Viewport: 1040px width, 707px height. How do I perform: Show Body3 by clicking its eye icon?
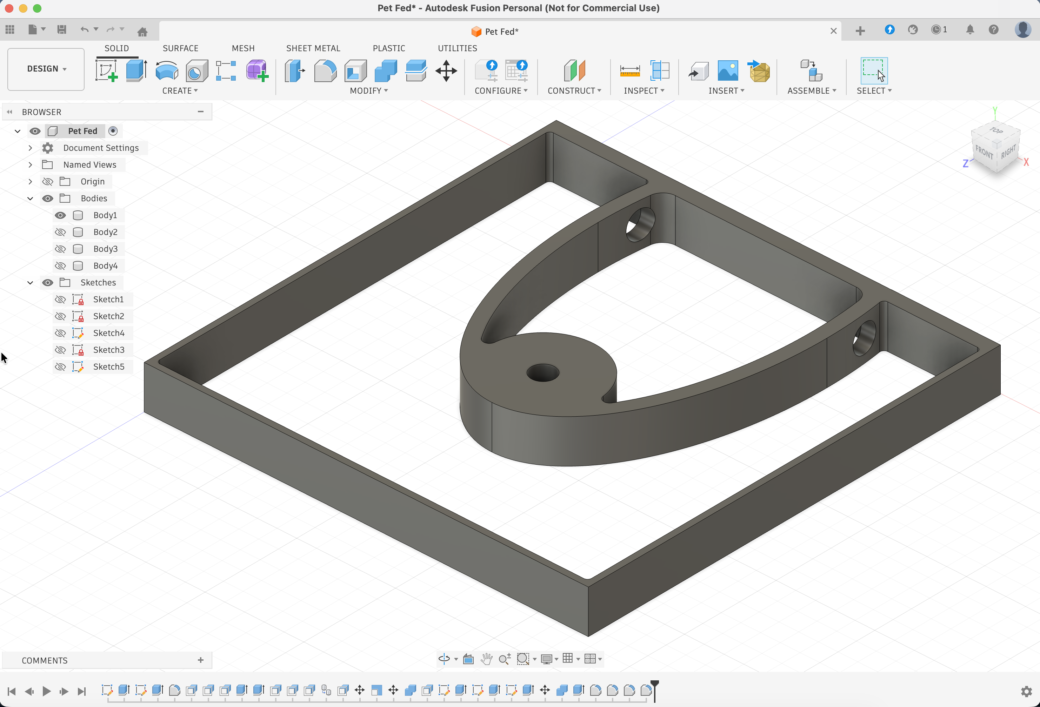tap(60, 249)
